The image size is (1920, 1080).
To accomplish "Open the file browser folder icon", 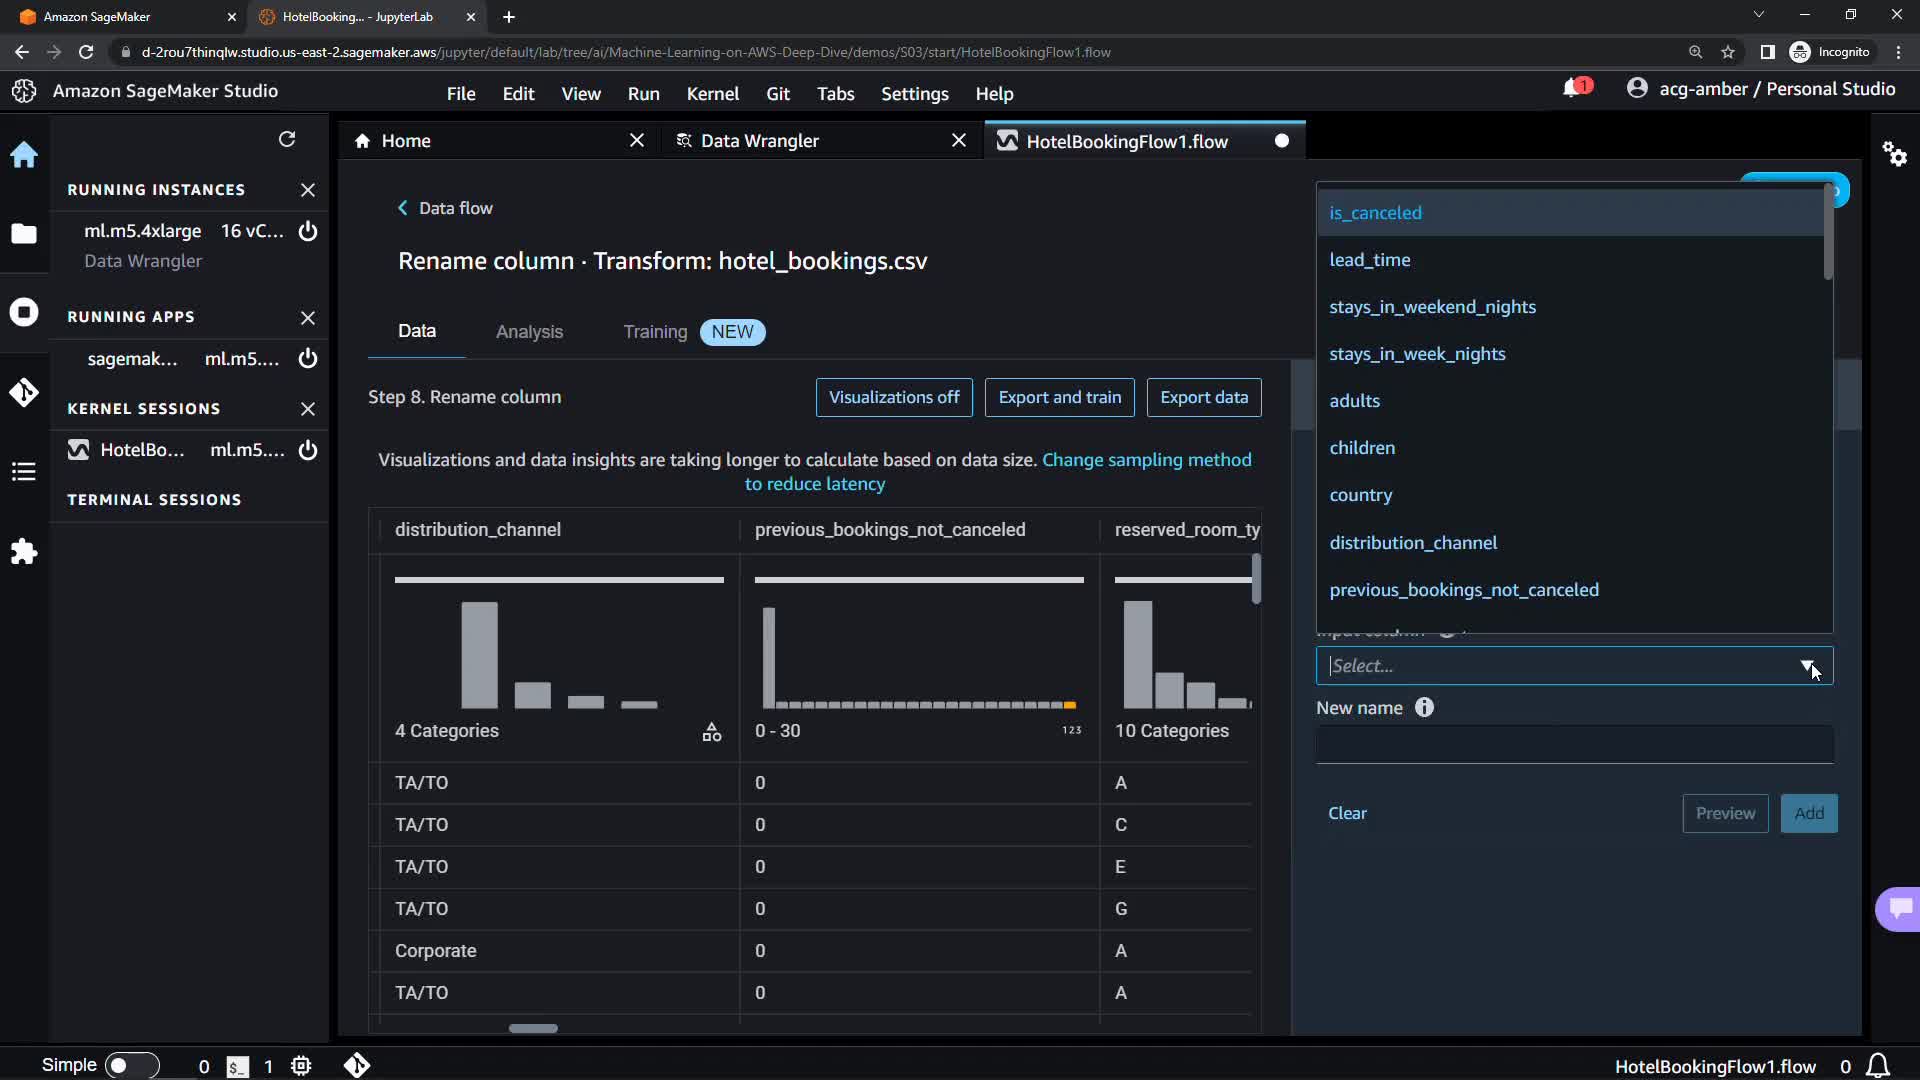I will (24, 233).
